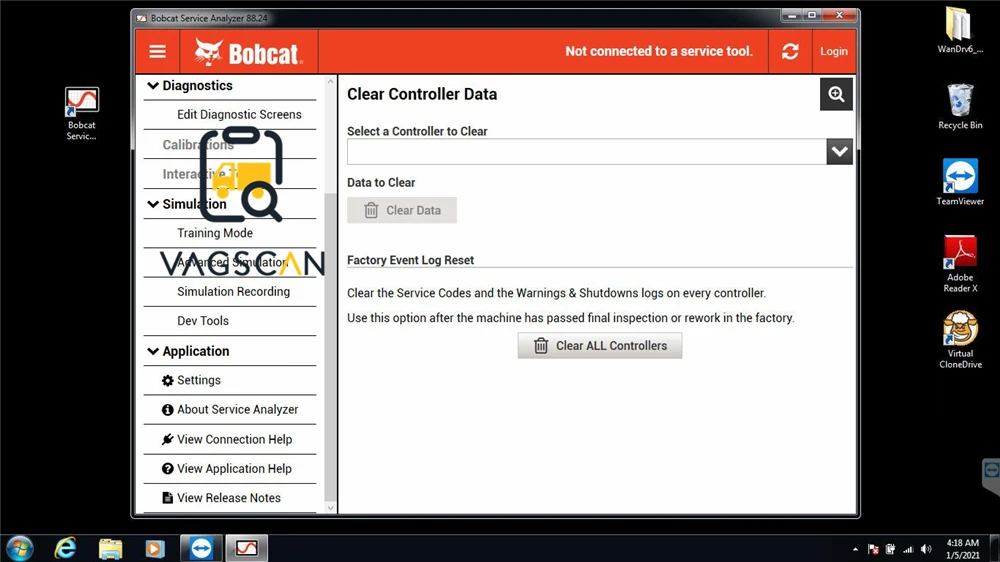1000x562 pixels.
Task: Click sidebar scrollbar up arrow
Action: pyautogui.click(x=330, y=82)
